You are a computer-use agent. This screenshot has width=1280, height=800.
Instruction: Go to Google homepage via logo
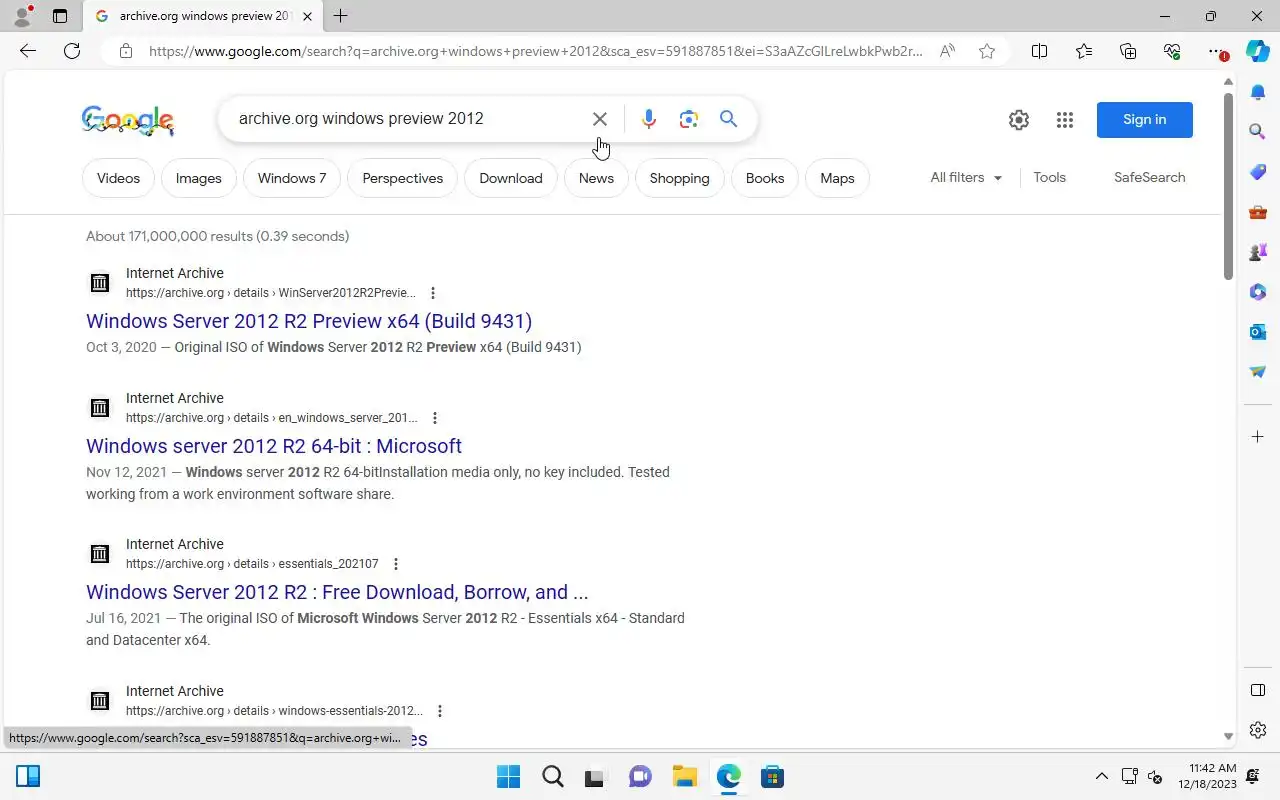(128, 120)
